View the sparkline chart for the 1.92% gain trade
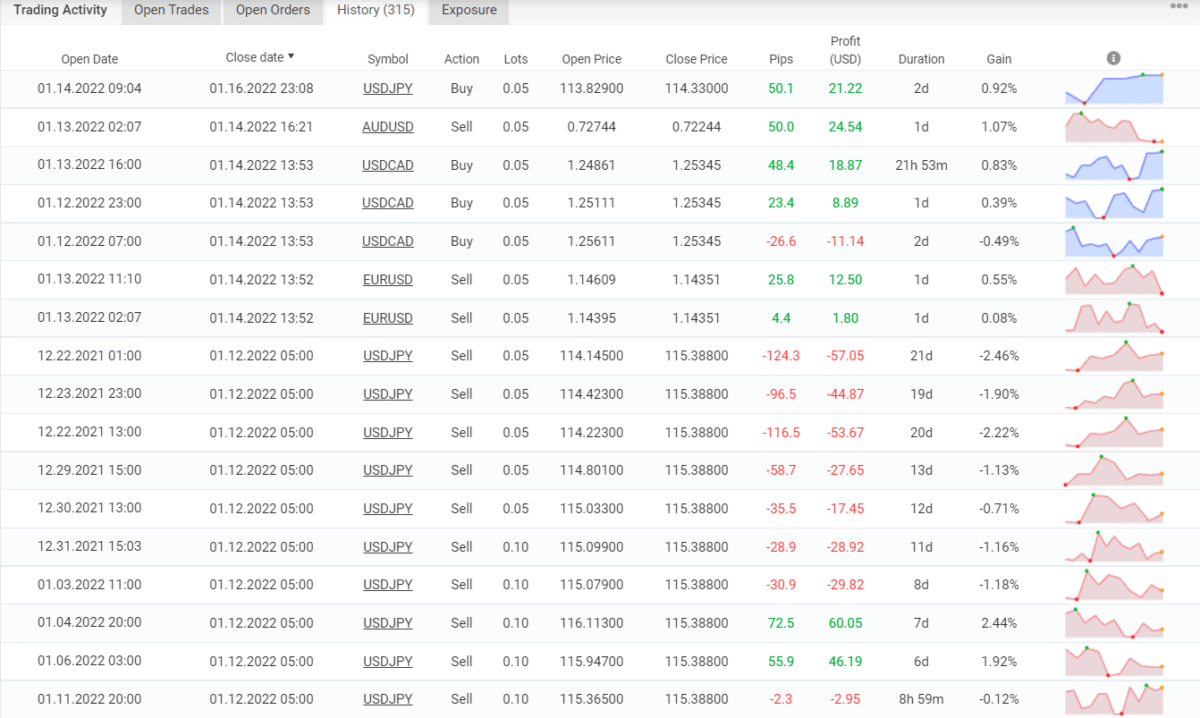The image size is (1200, 718). pos(1114,661)
